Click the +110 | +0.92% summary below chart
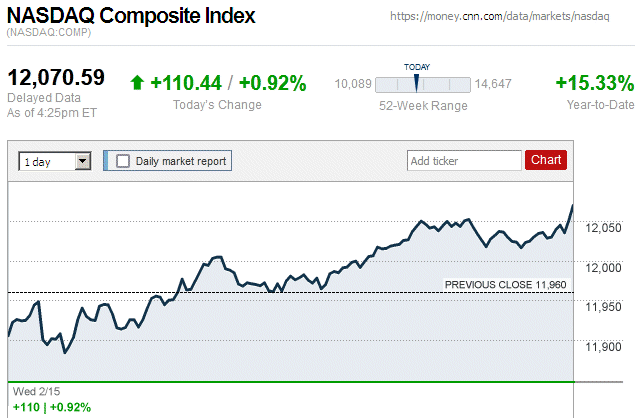This screenshot has height=420, width=640. click(x=52, y=407)
